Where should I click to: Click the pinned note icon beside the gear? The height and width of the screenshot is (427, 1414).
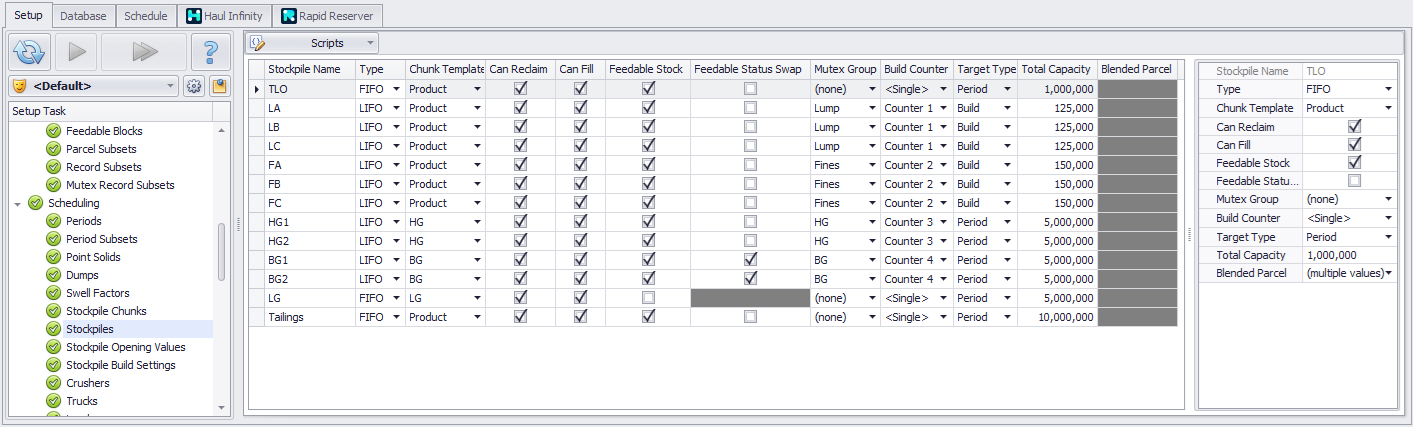[219, 86]
